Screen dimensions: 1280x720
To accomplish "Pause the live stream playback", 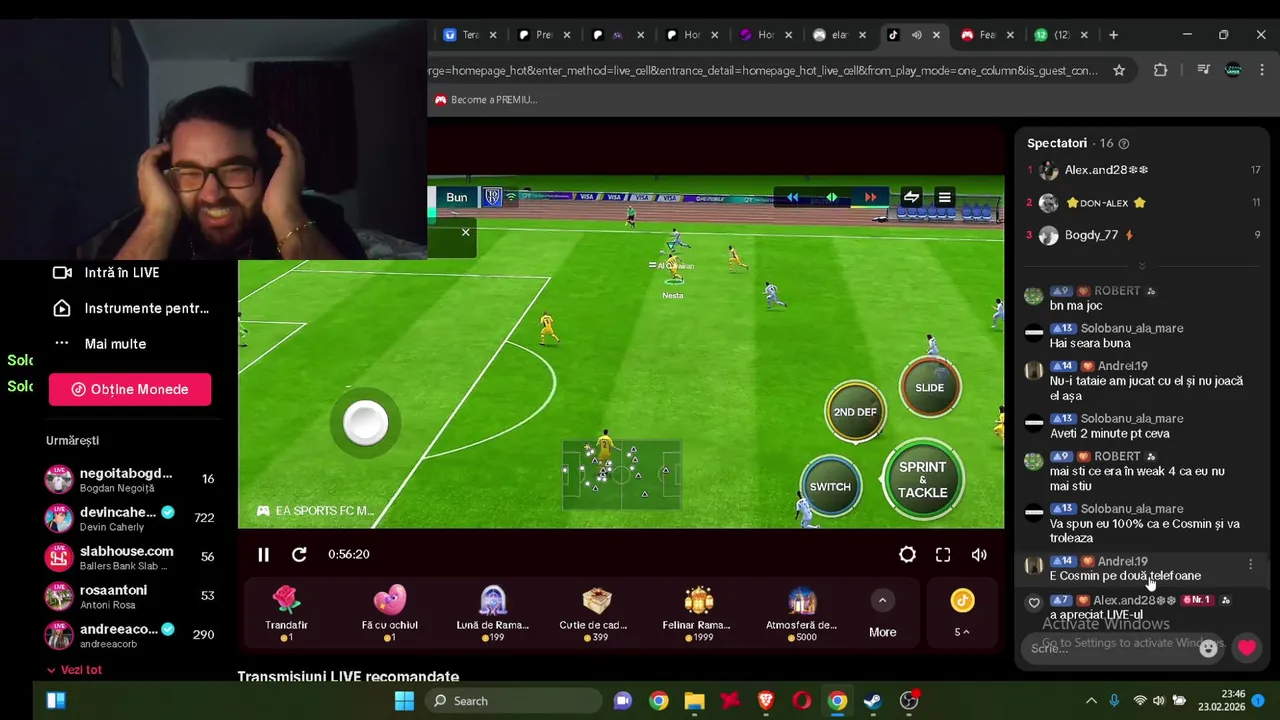I will click(x=263, y=554).
